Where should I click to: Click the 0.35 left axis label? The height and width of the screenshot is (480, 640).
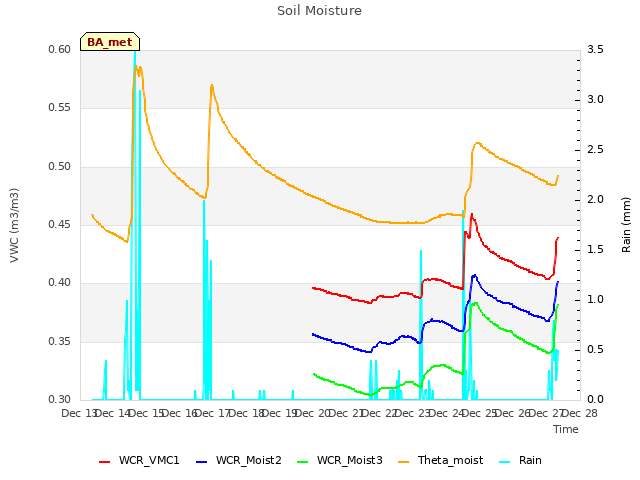60,341
